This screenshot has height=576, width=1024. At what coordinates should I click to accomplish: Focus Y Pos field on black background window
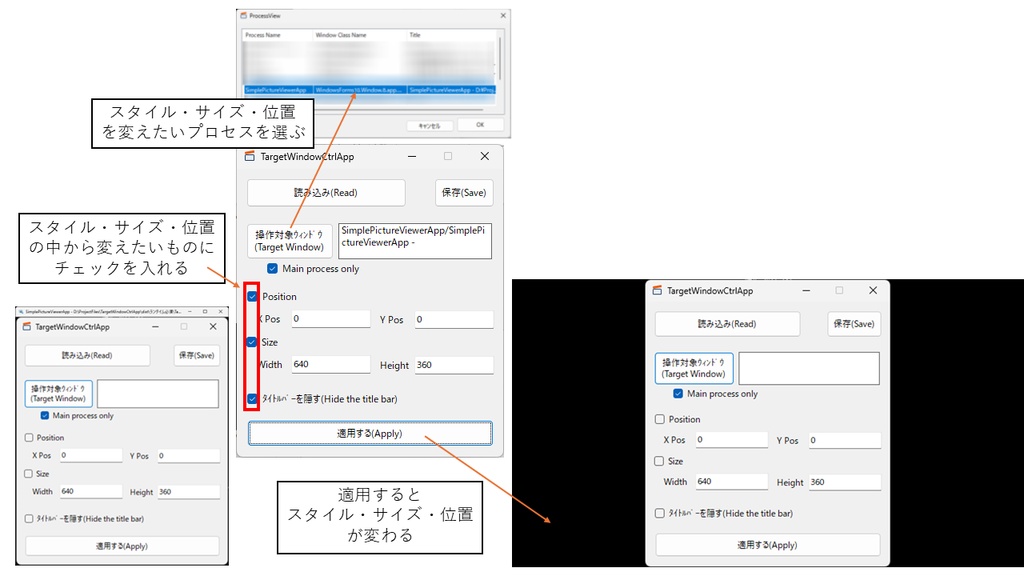pyautogui.click(x=844, y=440)
